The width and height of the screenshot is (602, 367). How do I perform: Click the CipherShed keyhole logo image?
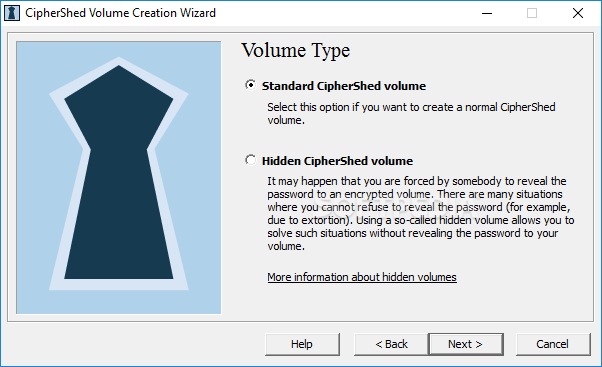(119, 177)
